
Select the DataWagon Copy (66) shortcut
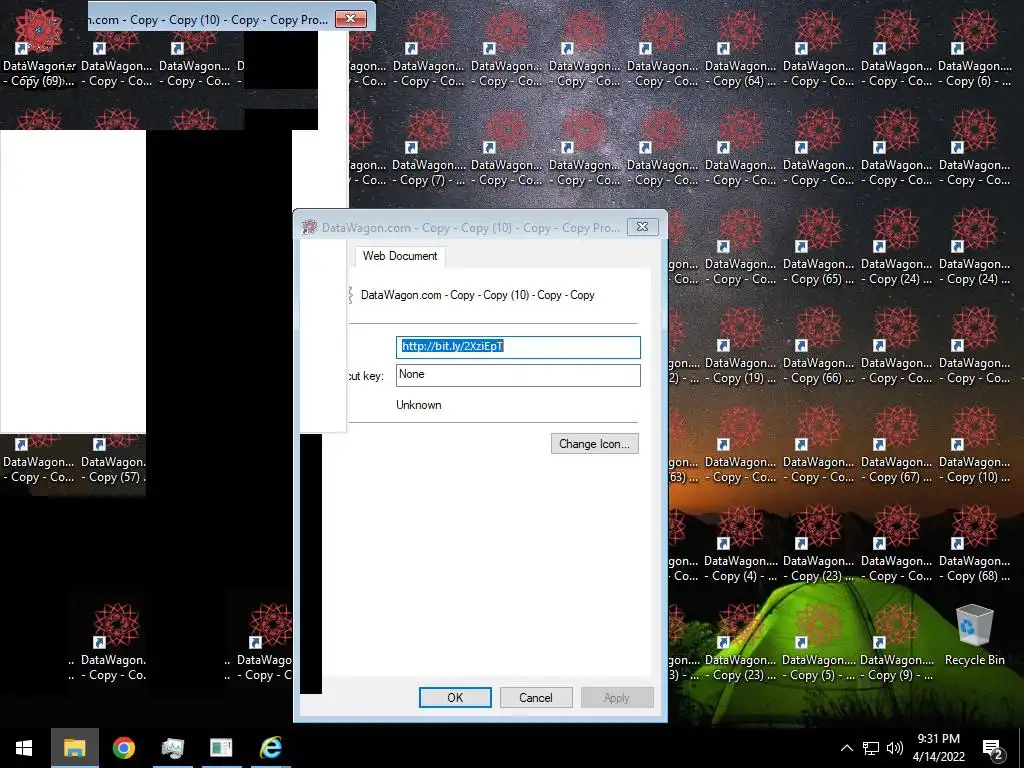click(818, 347)
